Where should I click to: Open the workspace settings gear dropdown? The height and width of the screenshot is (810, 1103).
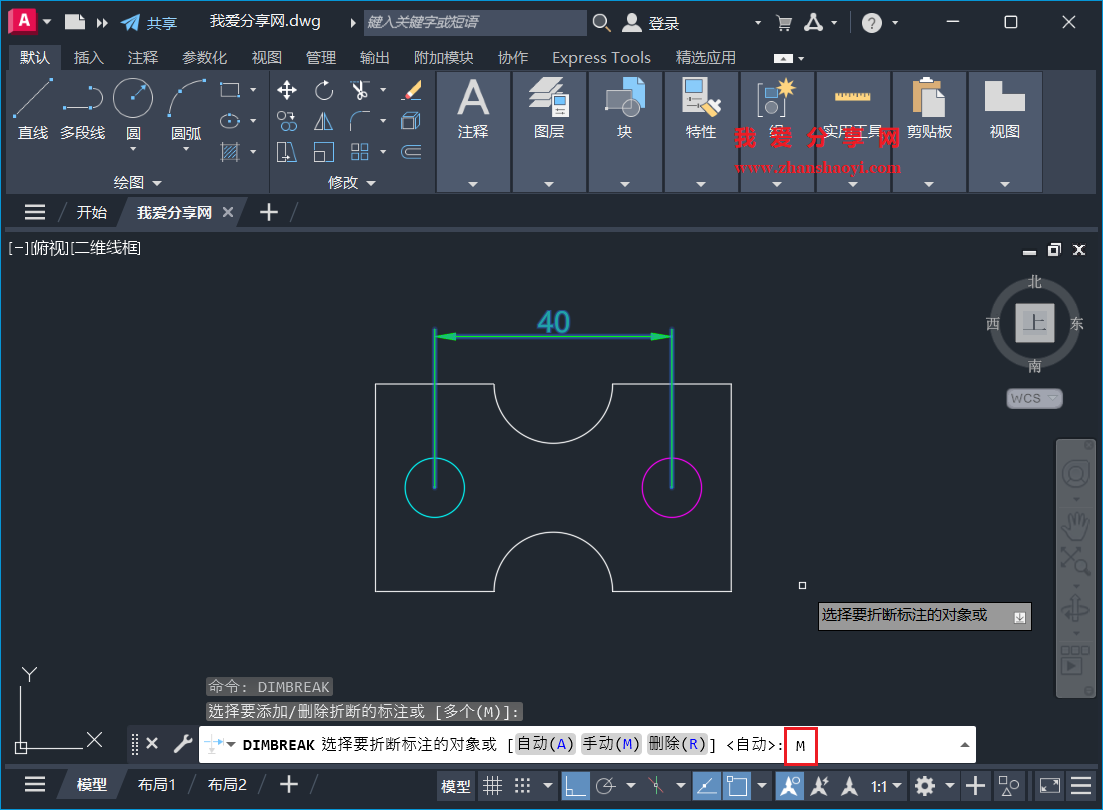click(950, 786)
